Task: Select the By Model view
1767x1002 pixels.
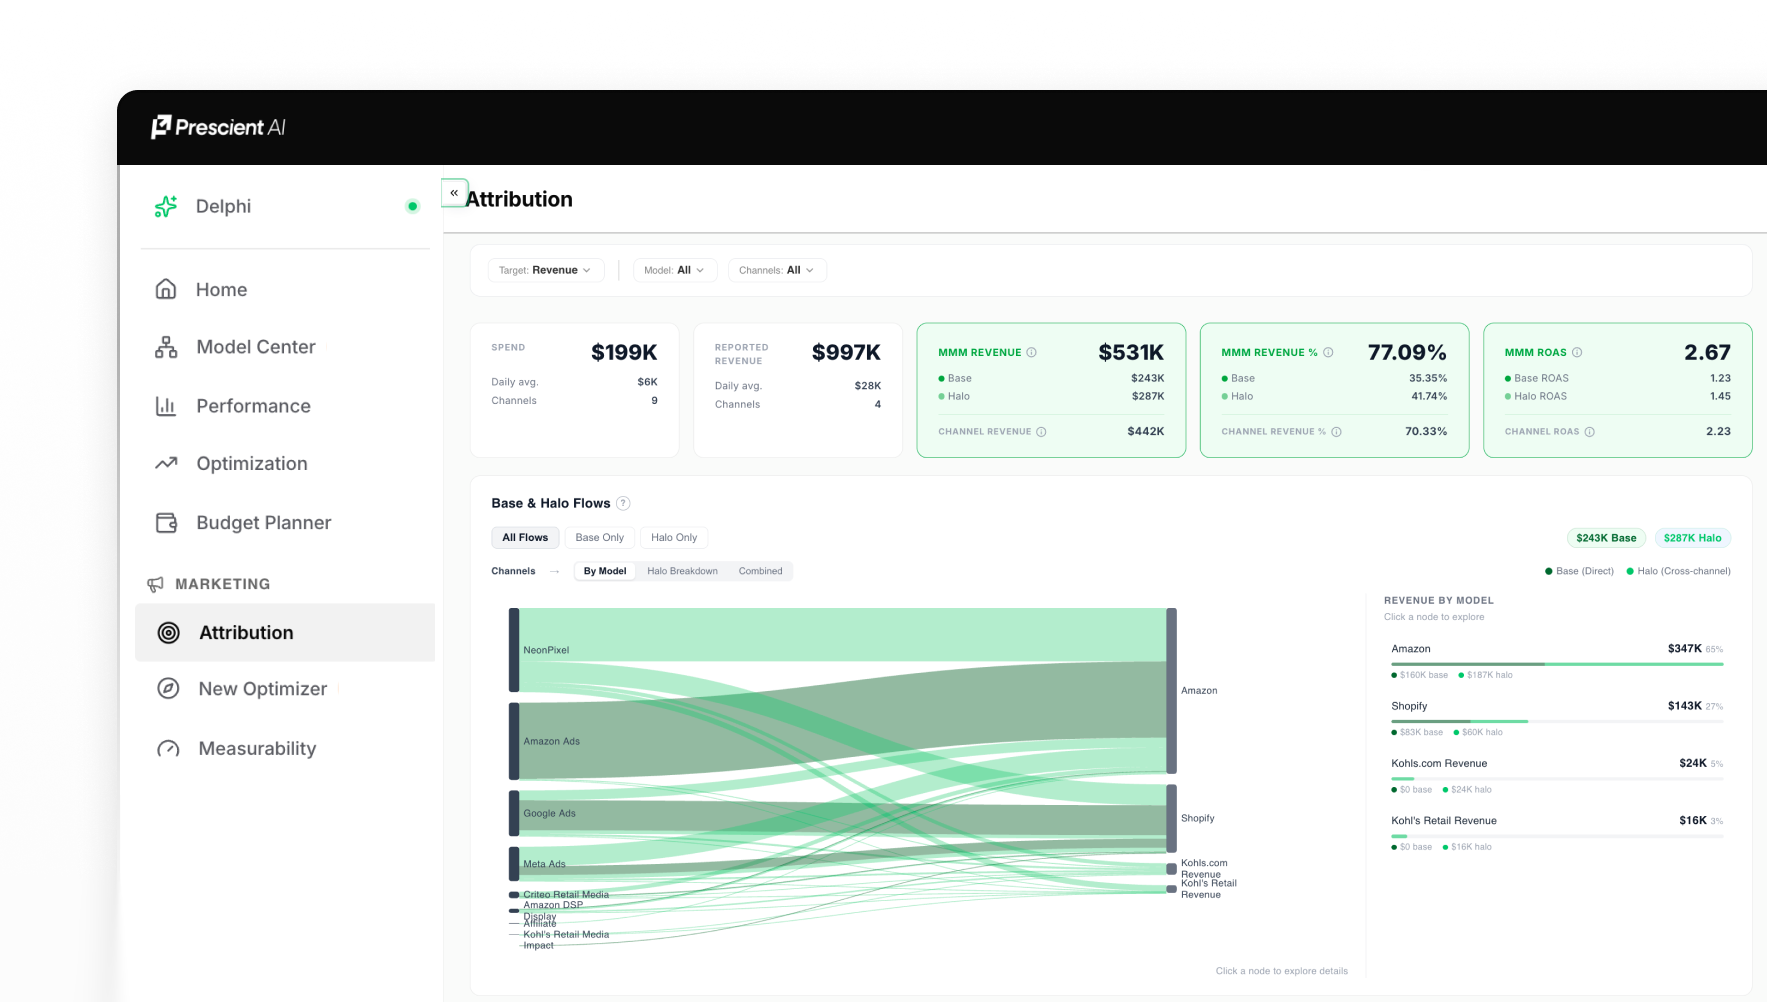Action: [x=605, y=571]
